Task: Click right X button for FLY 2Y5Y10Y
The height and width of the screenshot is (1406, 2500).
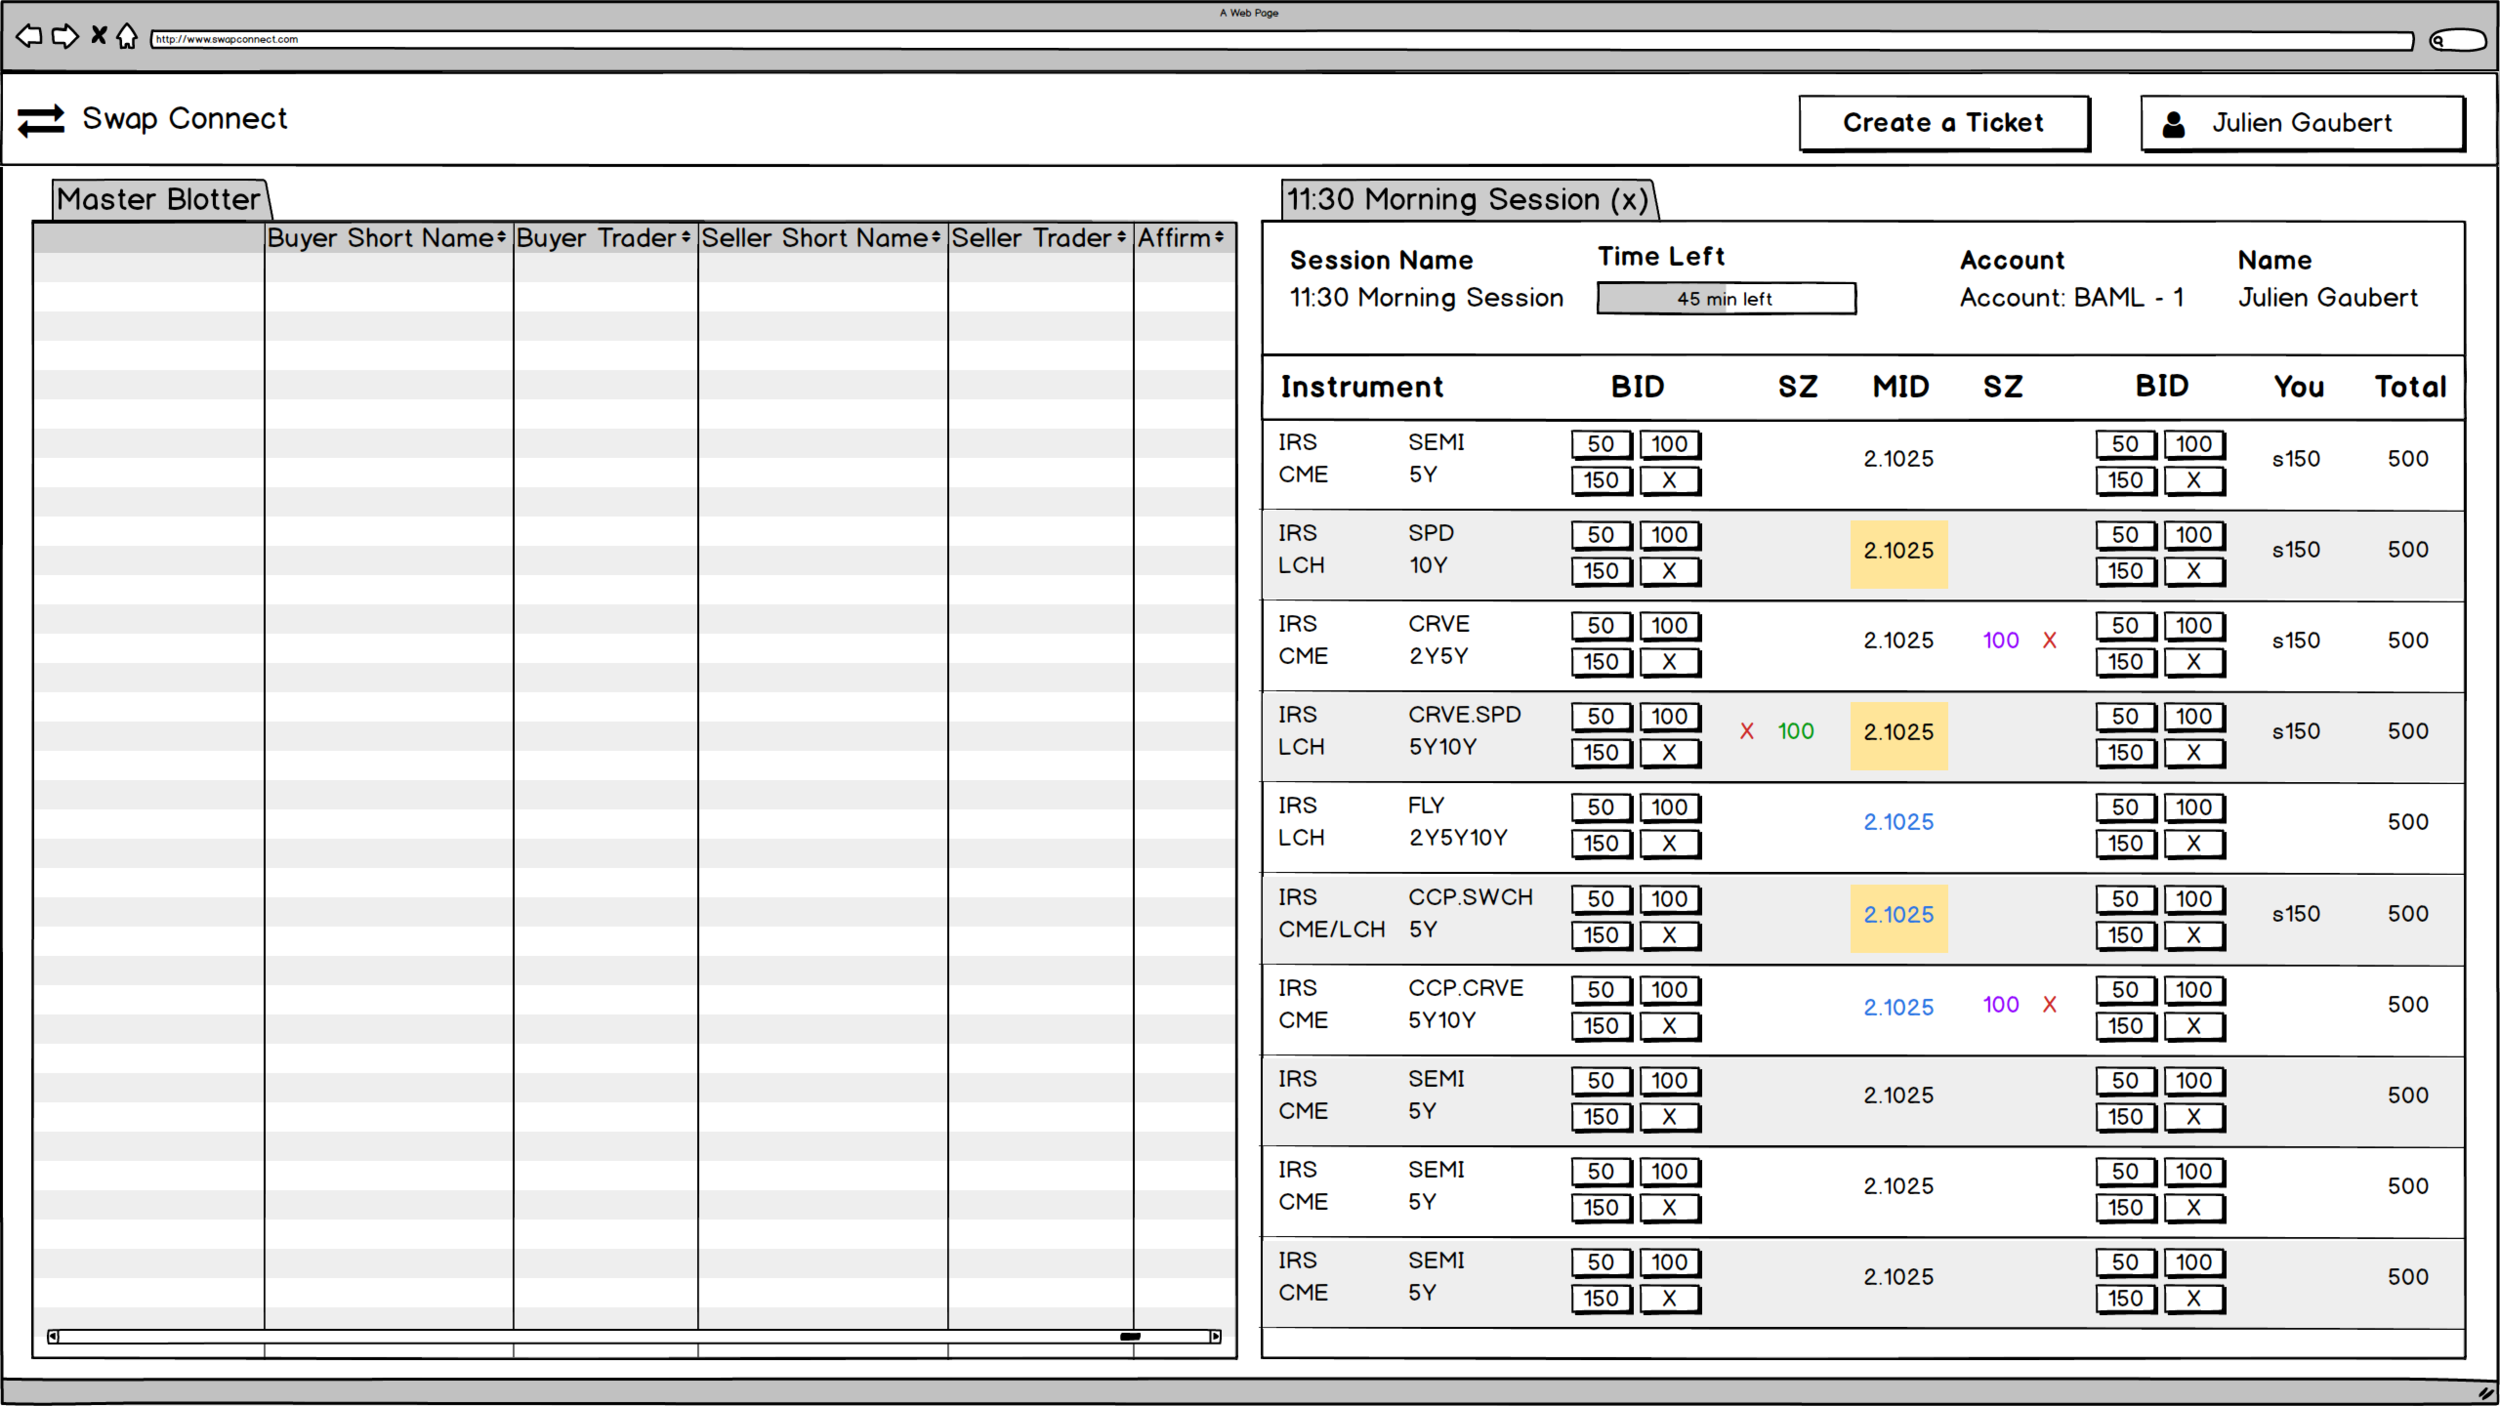Action: (x=2194, y=844)
